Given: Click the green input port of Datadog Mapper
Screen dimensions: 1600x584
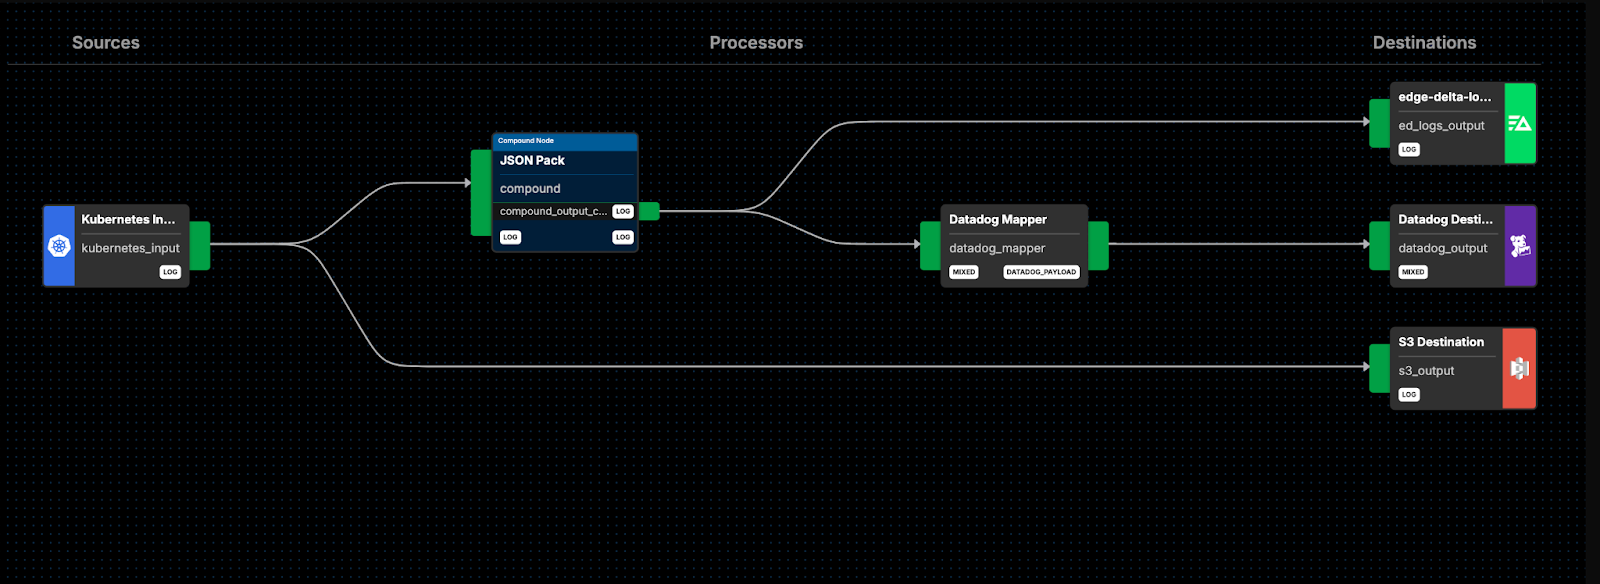Looking at the screenshot, I should tap(930, 246).
